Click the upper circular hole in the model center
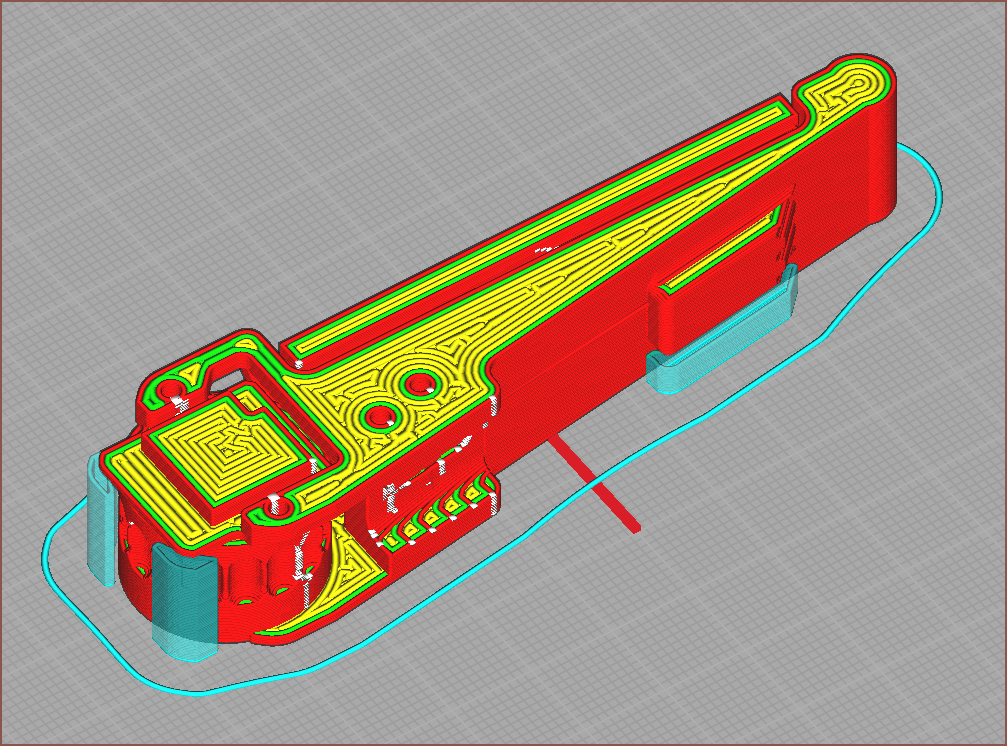This screenshot has width=1007, height=746. click(x=418, y=383)
